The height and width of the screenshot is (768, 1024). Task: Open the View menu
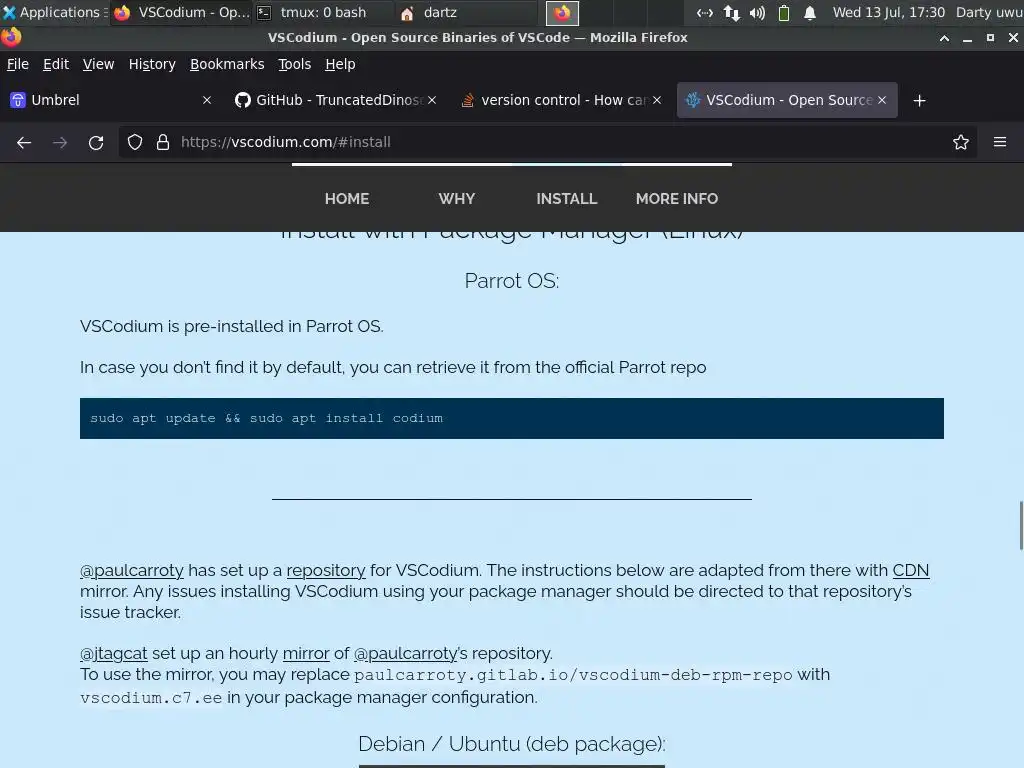[98, 64]
